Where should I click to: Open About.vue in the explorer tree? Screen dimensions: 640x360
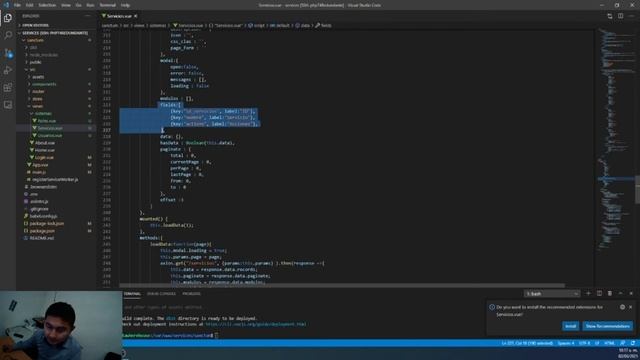click(x=45, y=143)
